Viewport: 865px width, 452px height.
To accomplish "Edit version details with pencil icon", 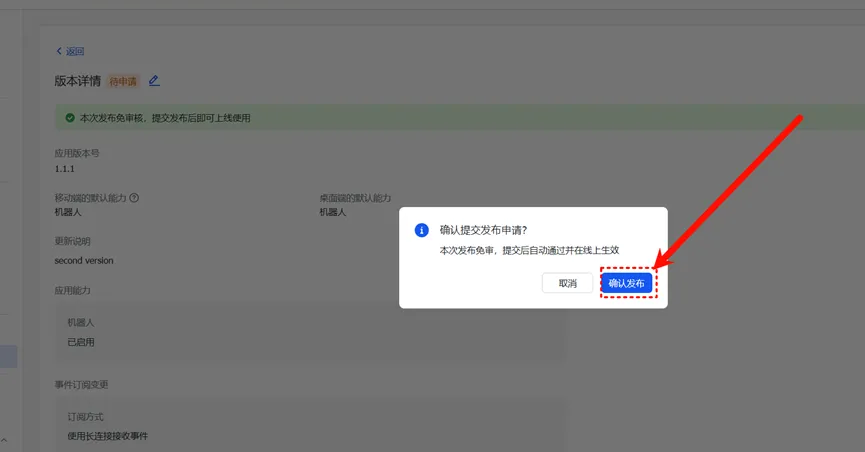I will tap(154, 81).
